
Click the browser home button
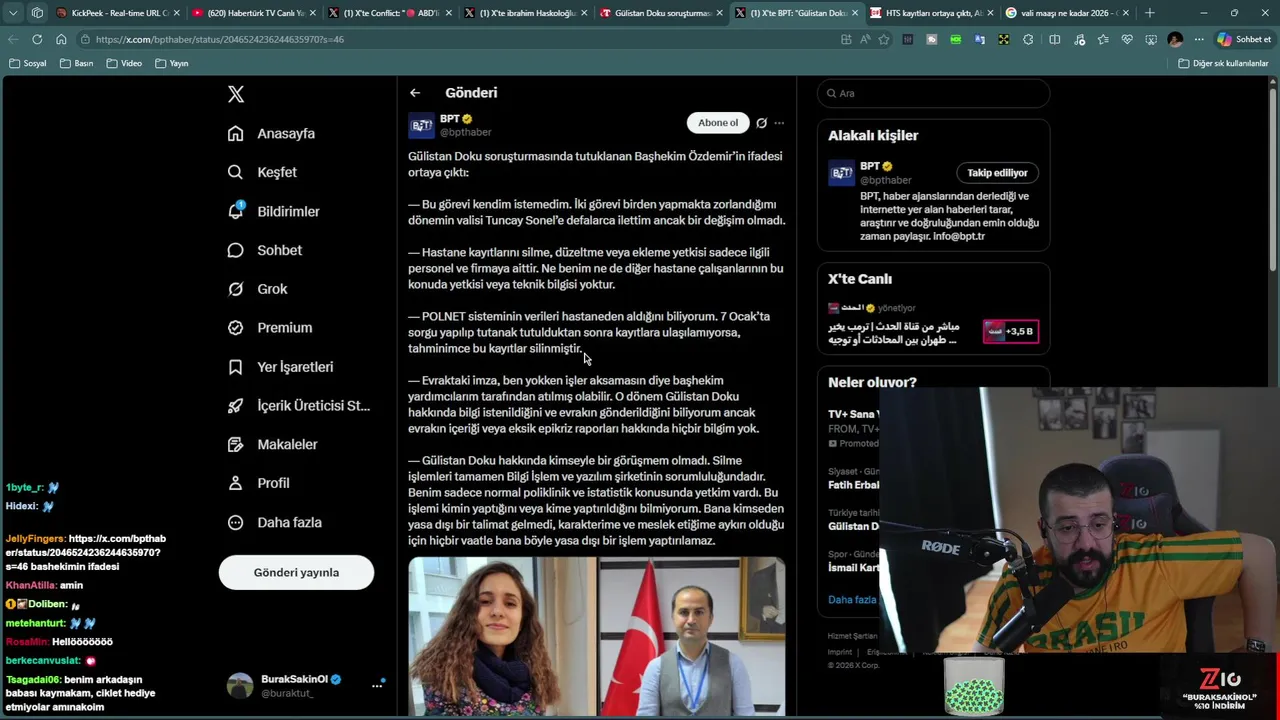[x=61, y=39]
